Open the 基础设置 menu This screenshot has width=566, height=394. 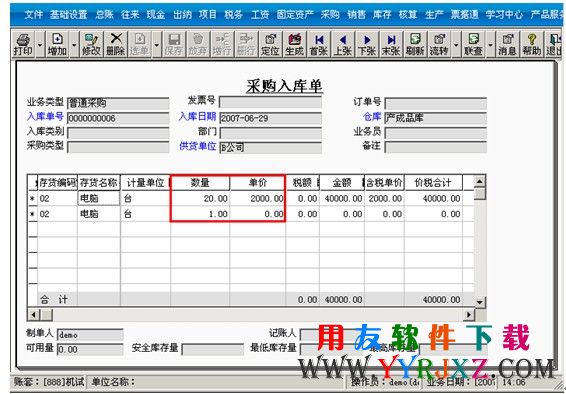pyautogui.click(x=68, y=14)
